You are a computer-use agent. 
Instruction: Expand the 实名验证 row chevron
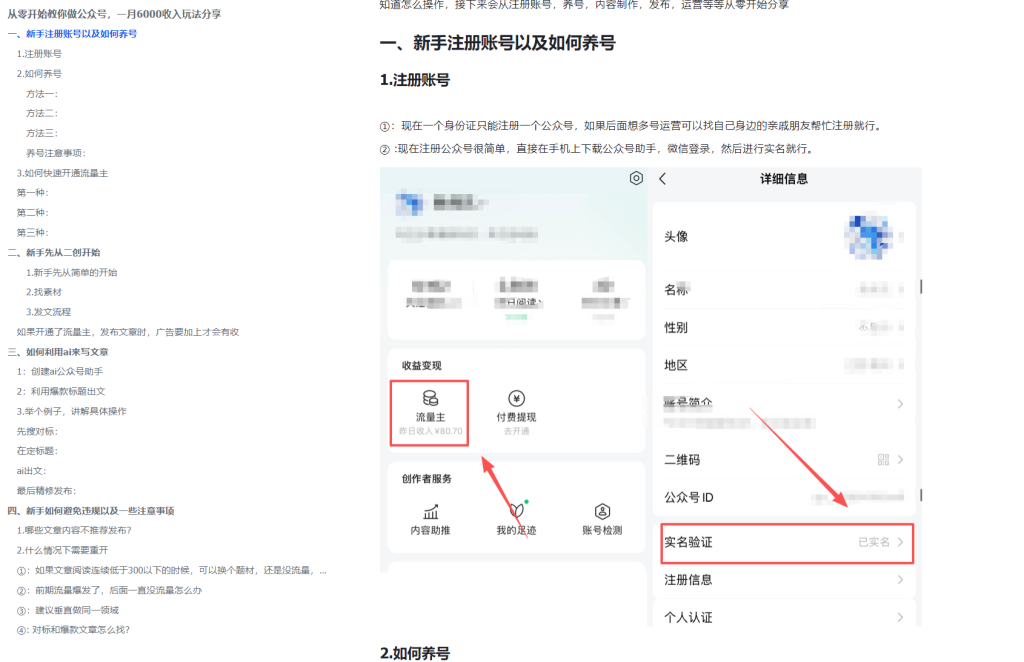(900, 542)
